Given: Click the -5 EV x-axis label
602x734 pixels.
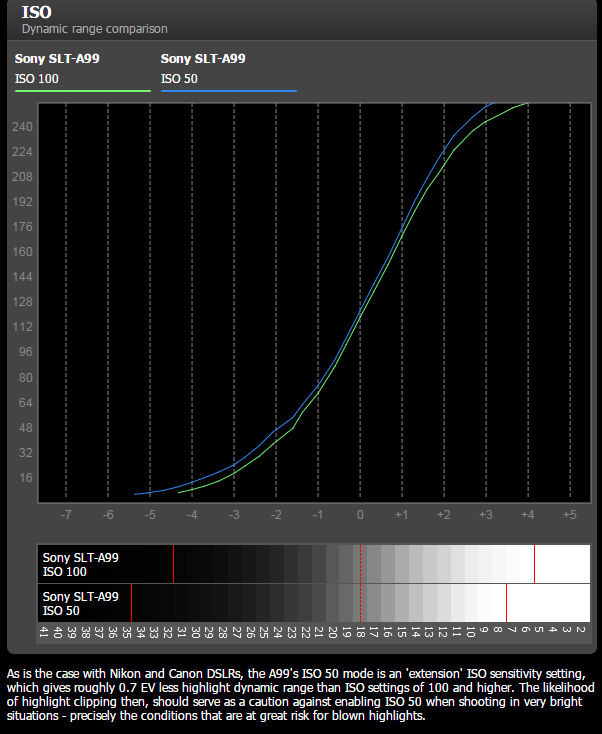Looking at the screenshot, I should (x=150, y=515).
